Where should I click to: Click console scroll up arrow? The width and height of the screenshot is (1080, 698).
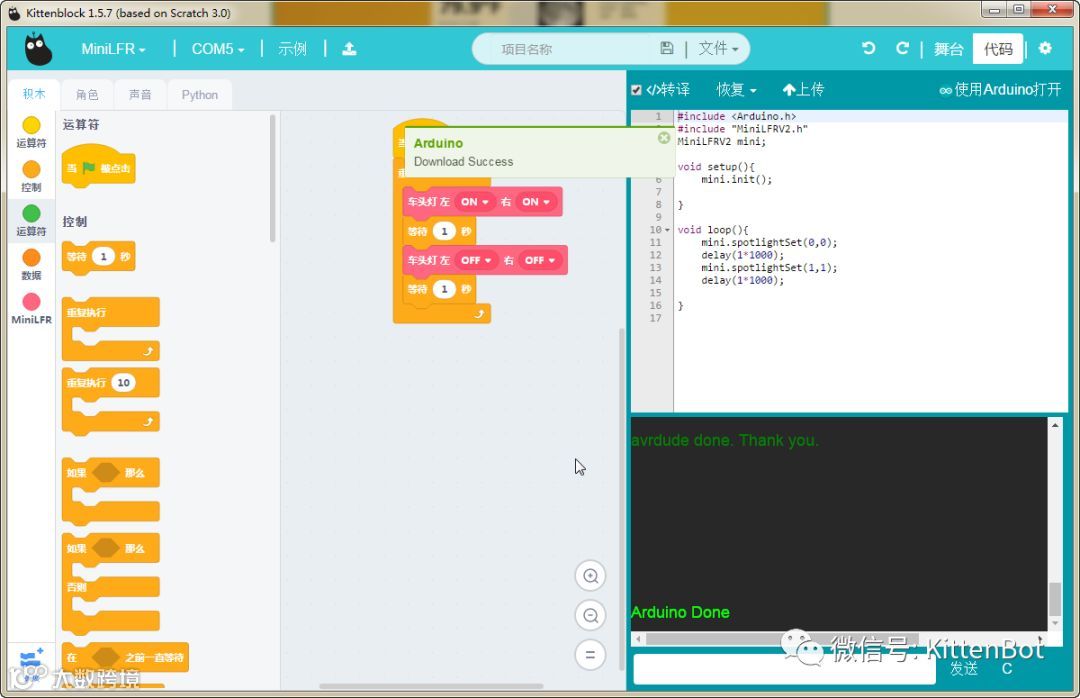click(1055, 425)
